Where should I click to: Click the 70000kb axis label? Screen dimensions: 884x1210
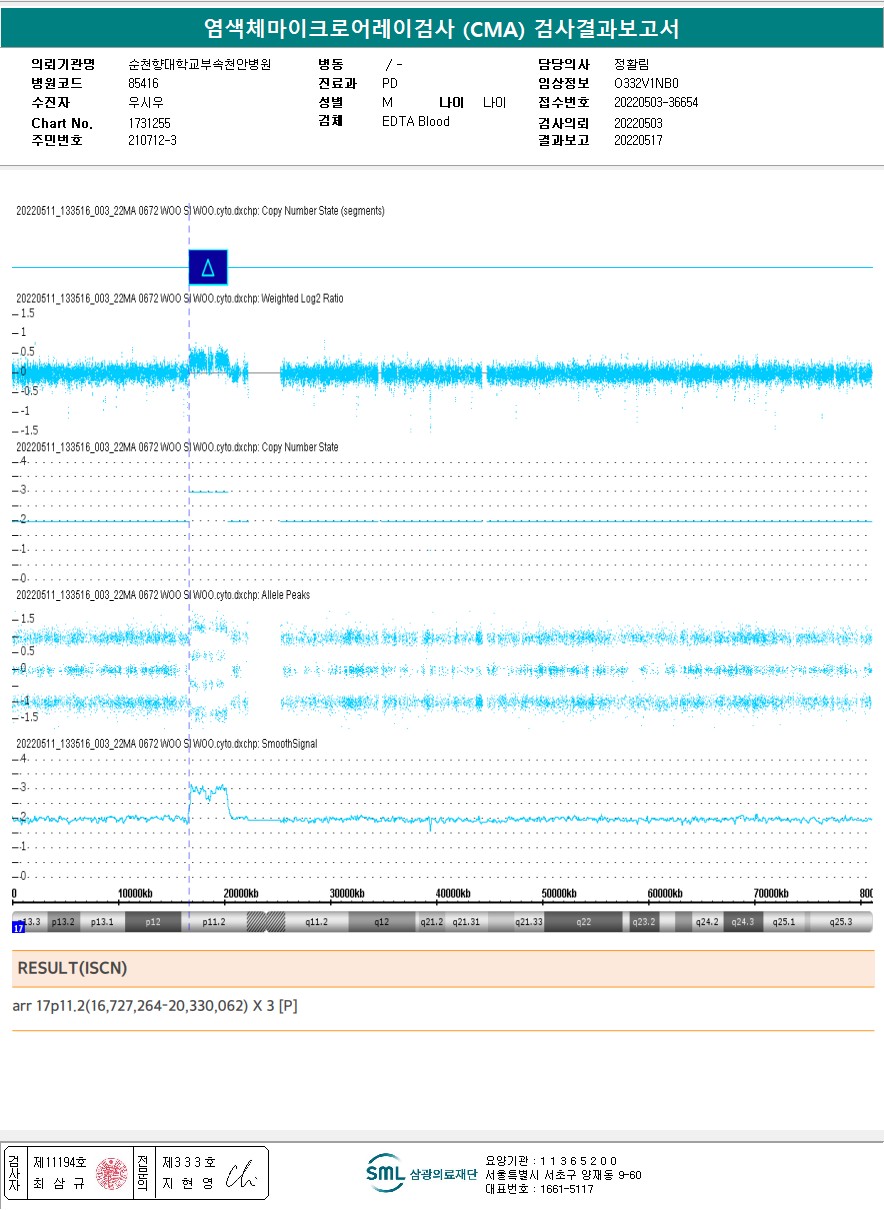[x=772, y=893]
